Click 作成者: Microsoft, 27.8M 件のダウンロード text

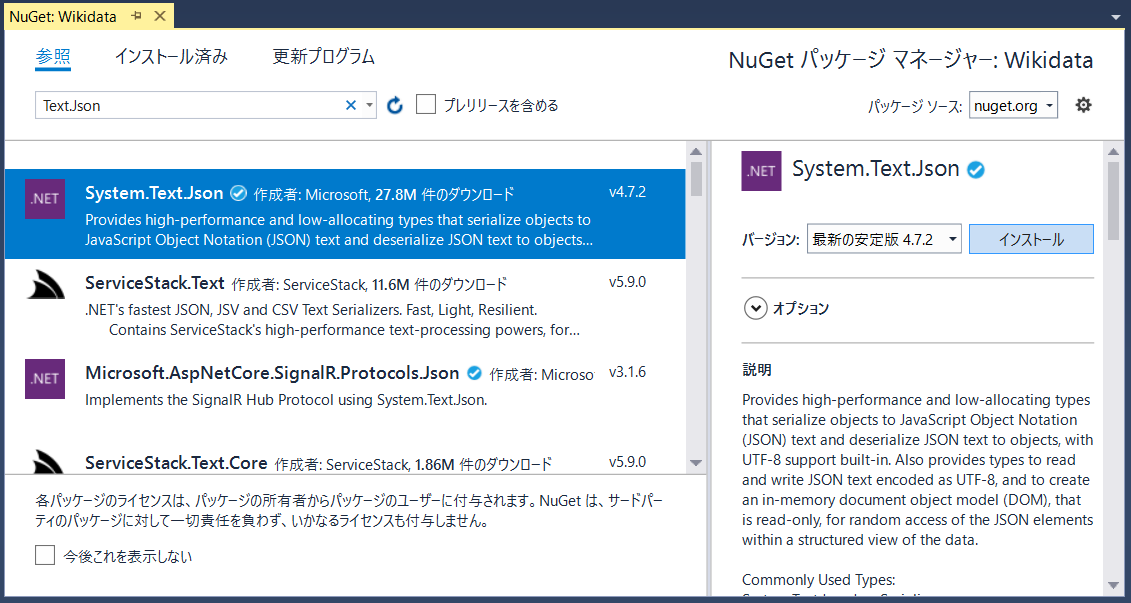point(384,194)
